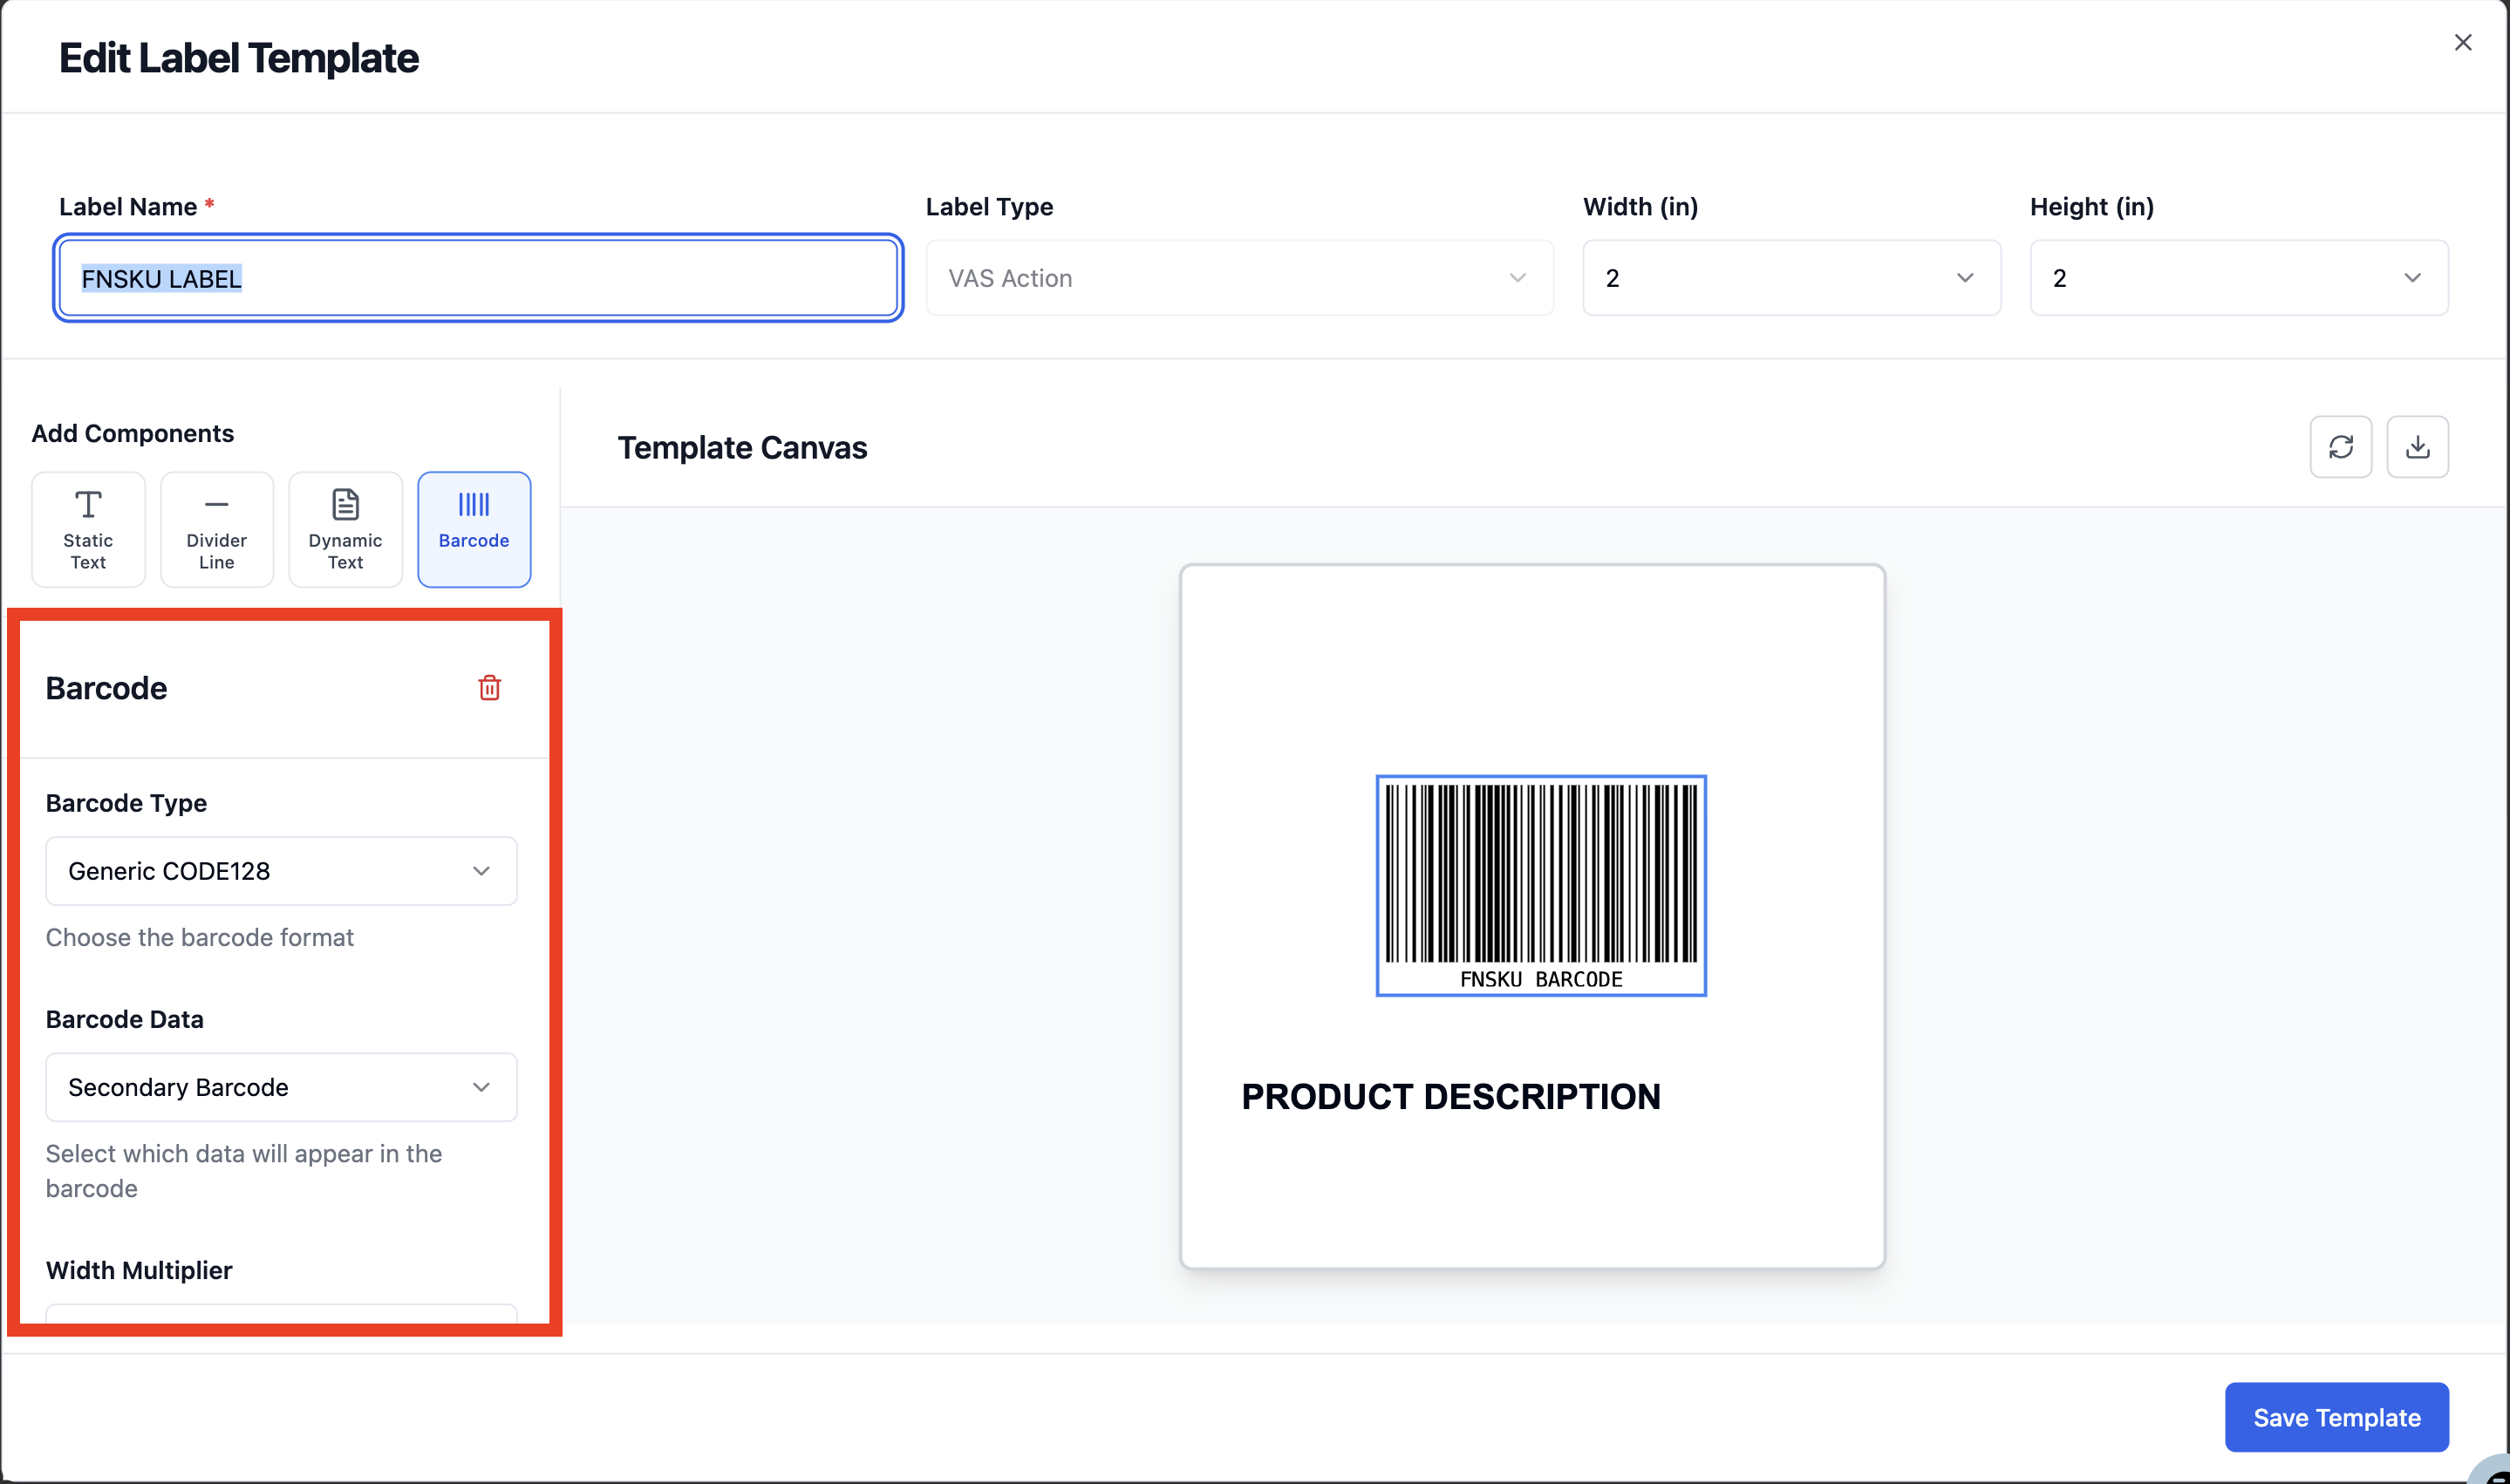This screenshot has width=2510, height=1484.
Task: Add a Divider Line component
Action: tap(217, 529)
